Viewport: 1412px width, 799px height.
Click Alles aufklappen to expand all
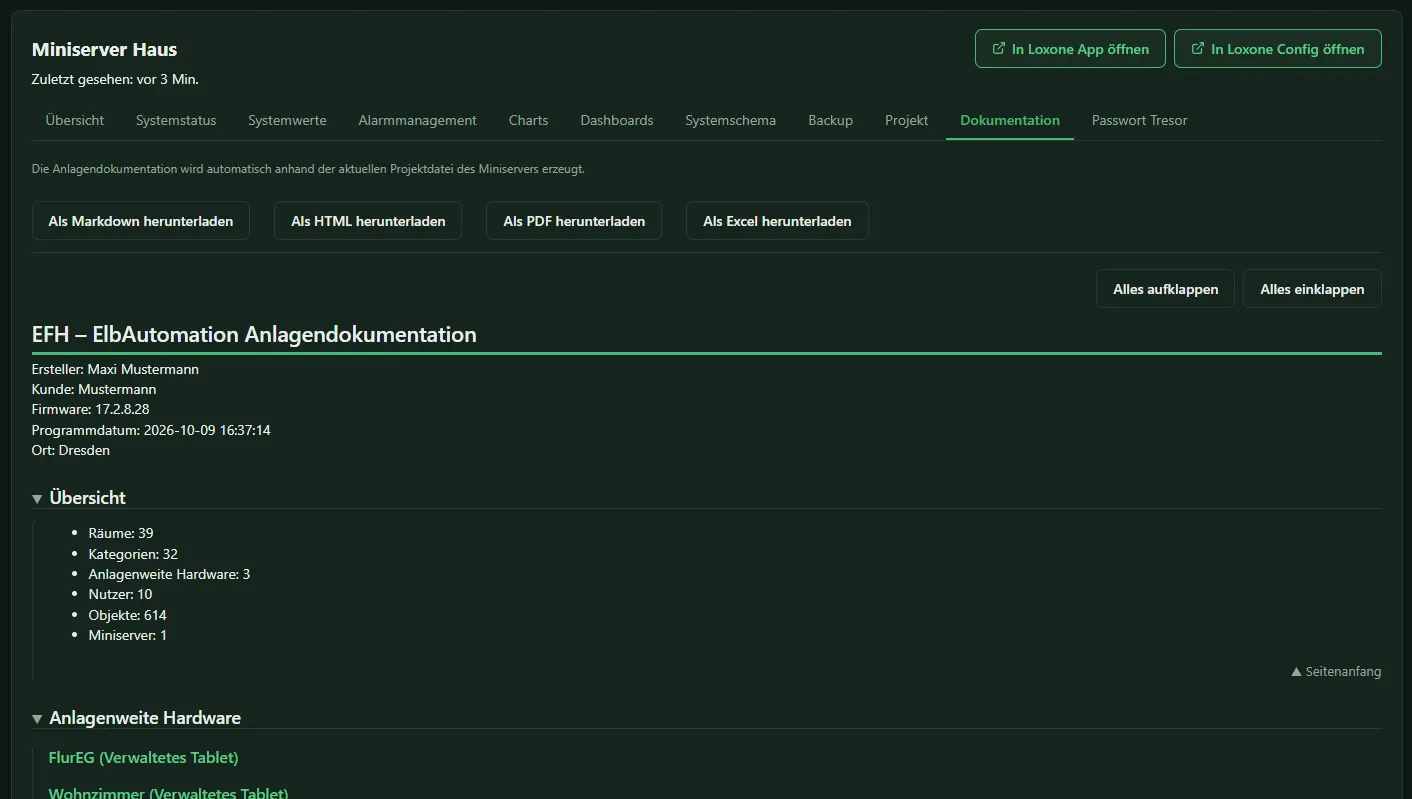click(1165, 289)
